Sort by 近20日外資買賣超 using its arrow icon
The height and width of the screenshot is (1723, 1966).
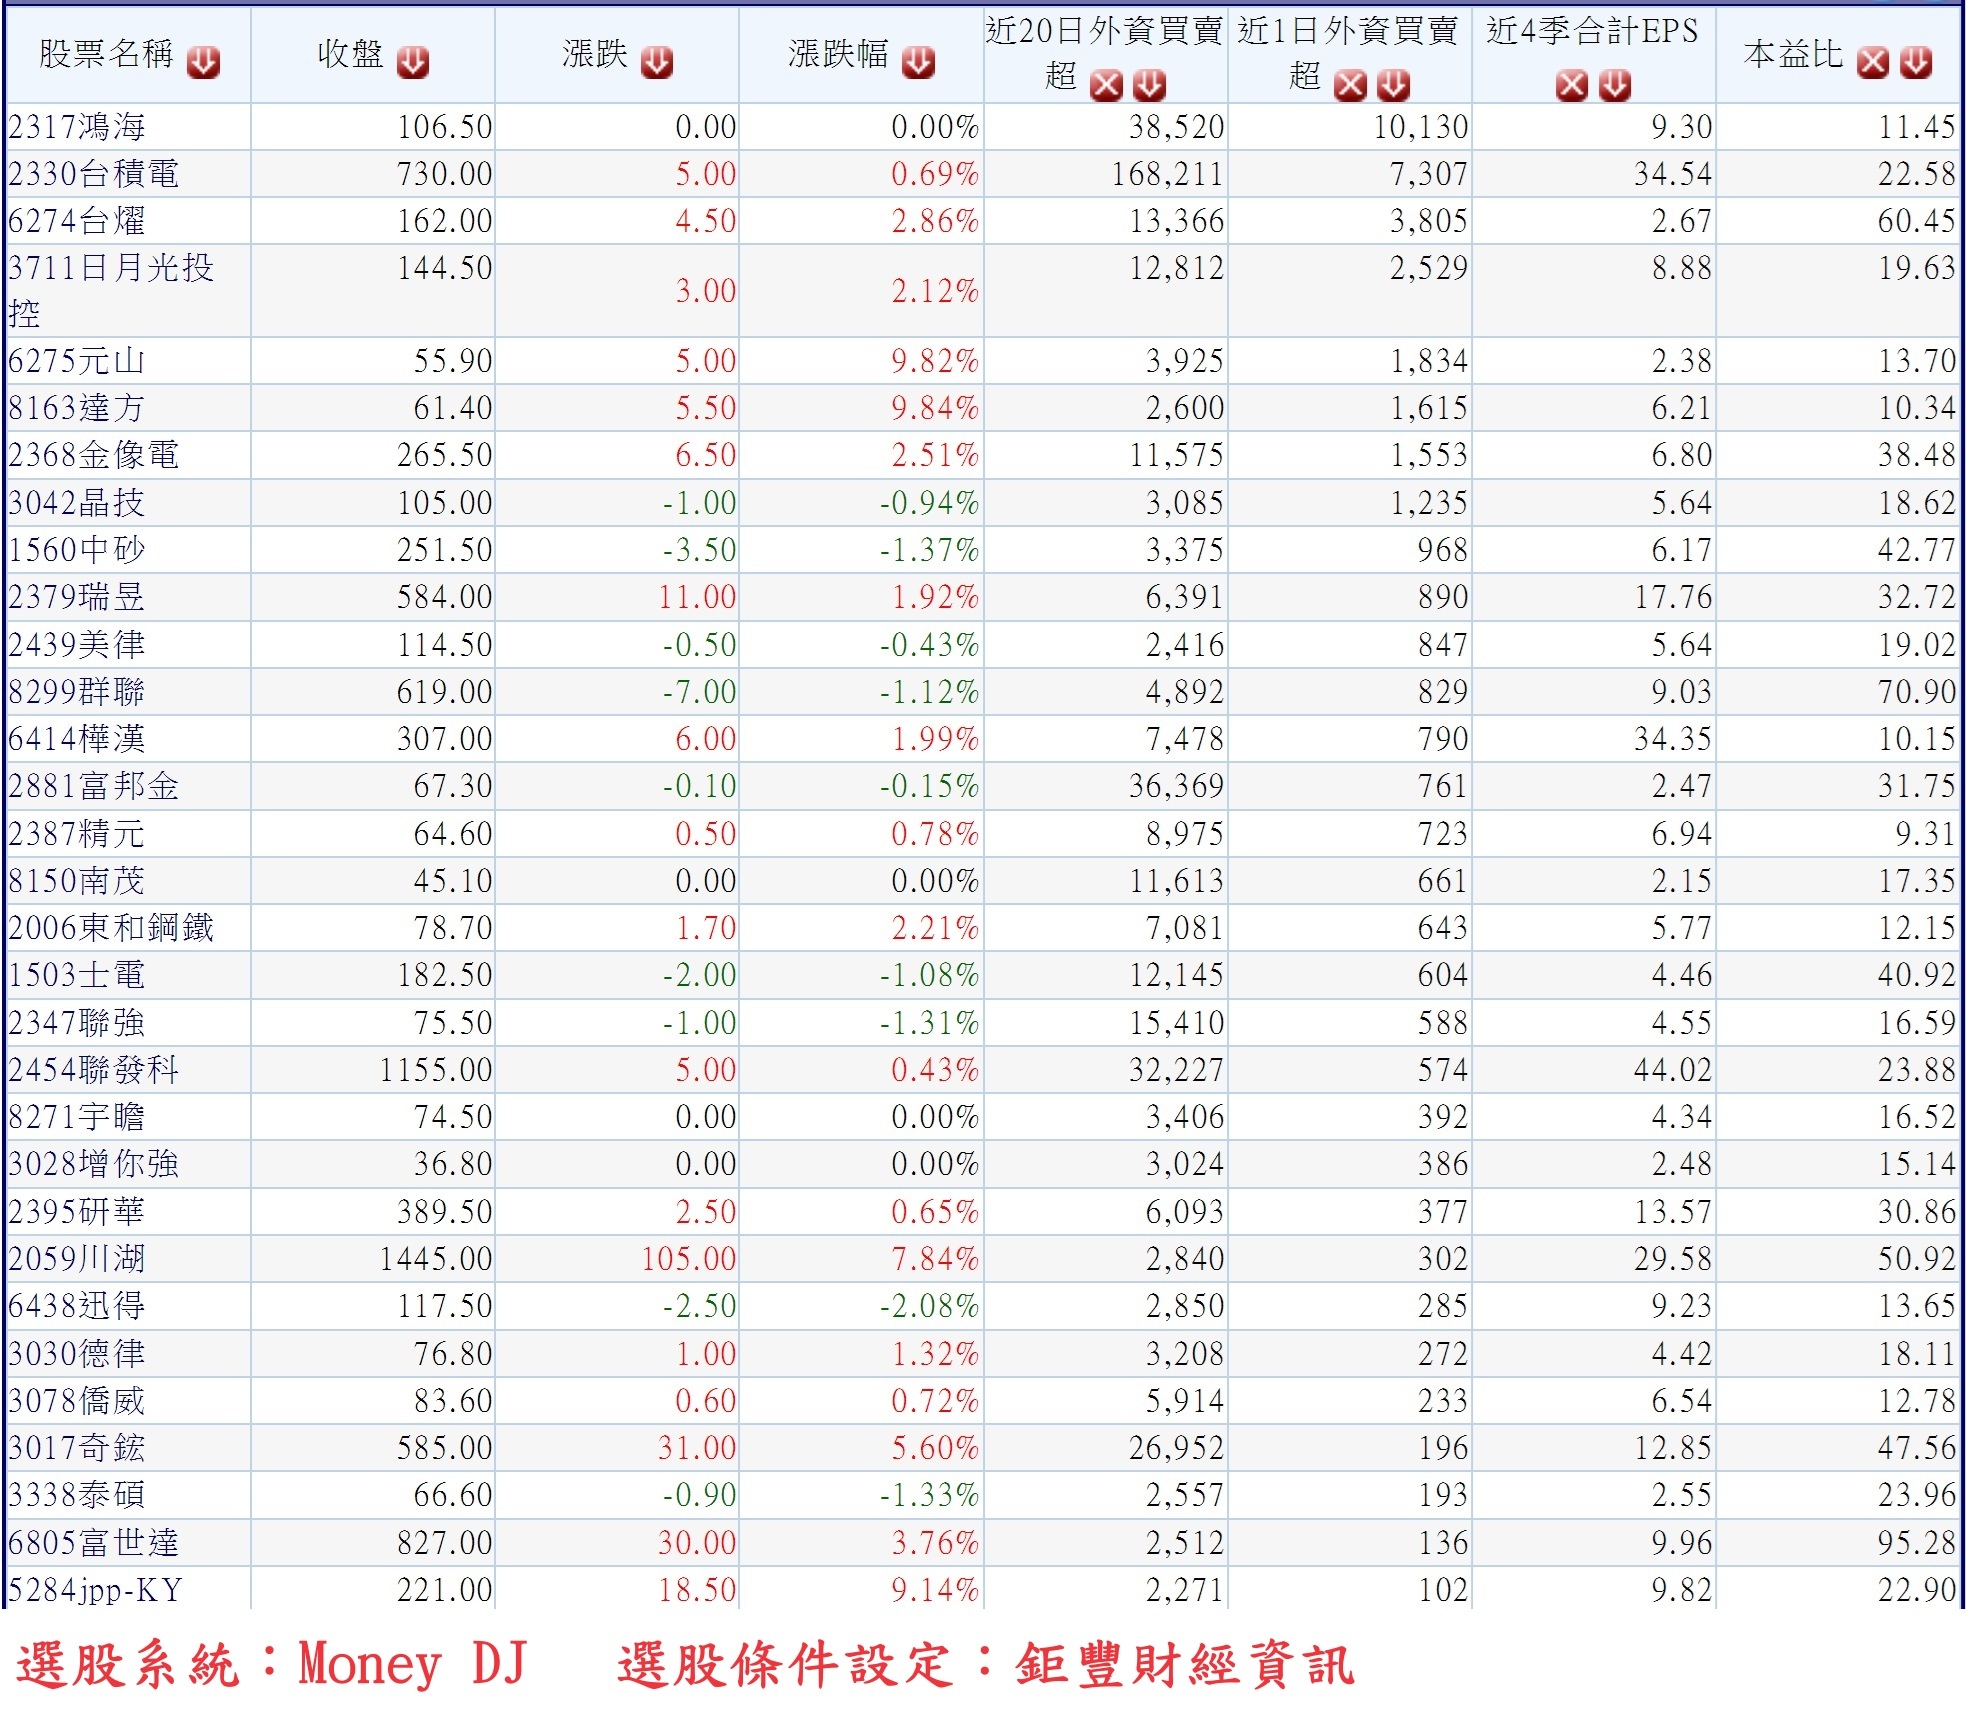click(x=1150, y=86)
